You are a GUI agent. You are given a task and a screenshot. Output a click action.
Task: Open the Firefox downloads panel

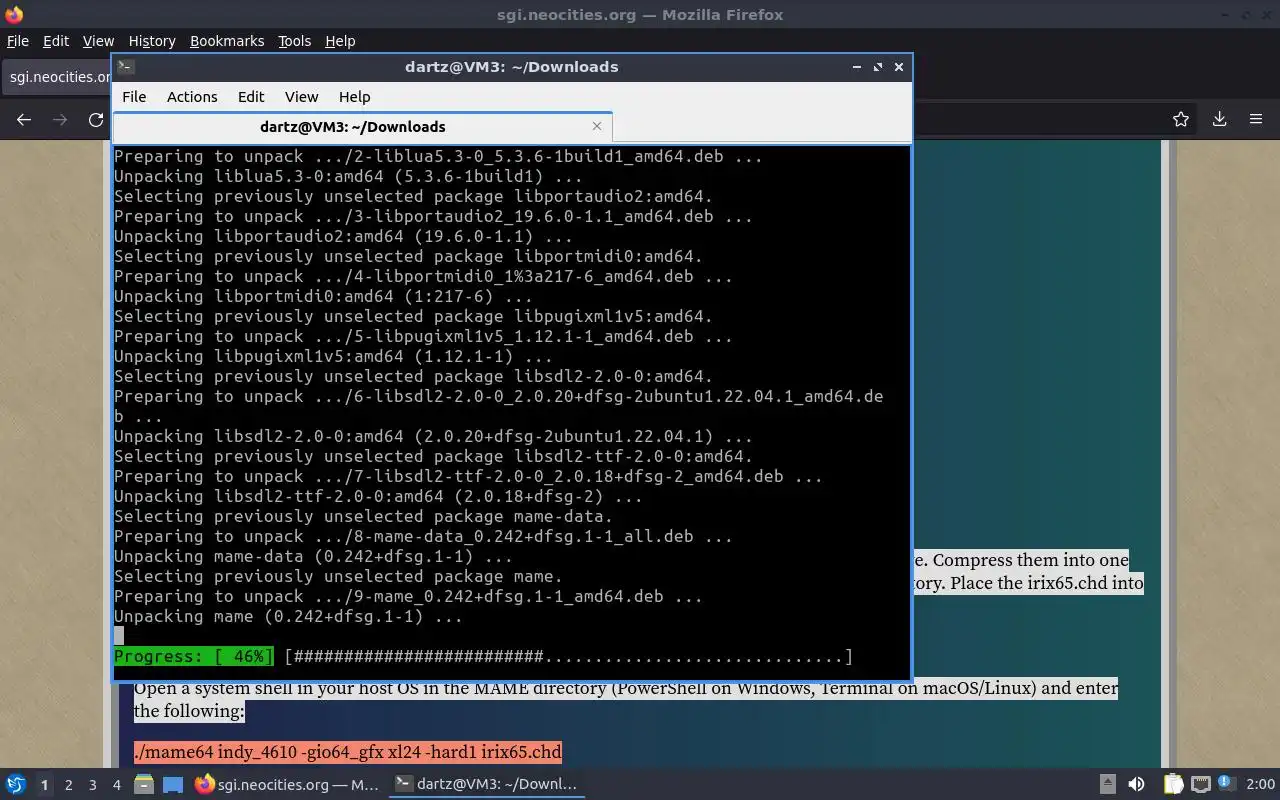(x=1219, y=119)
